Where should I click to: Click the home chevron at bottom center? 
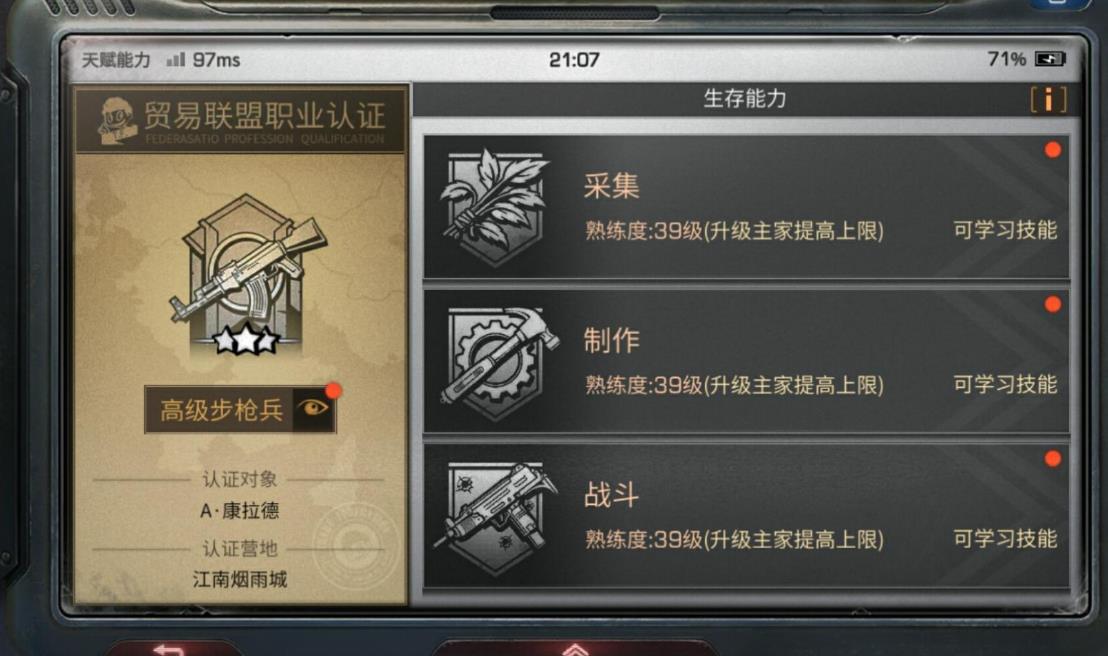575,649
